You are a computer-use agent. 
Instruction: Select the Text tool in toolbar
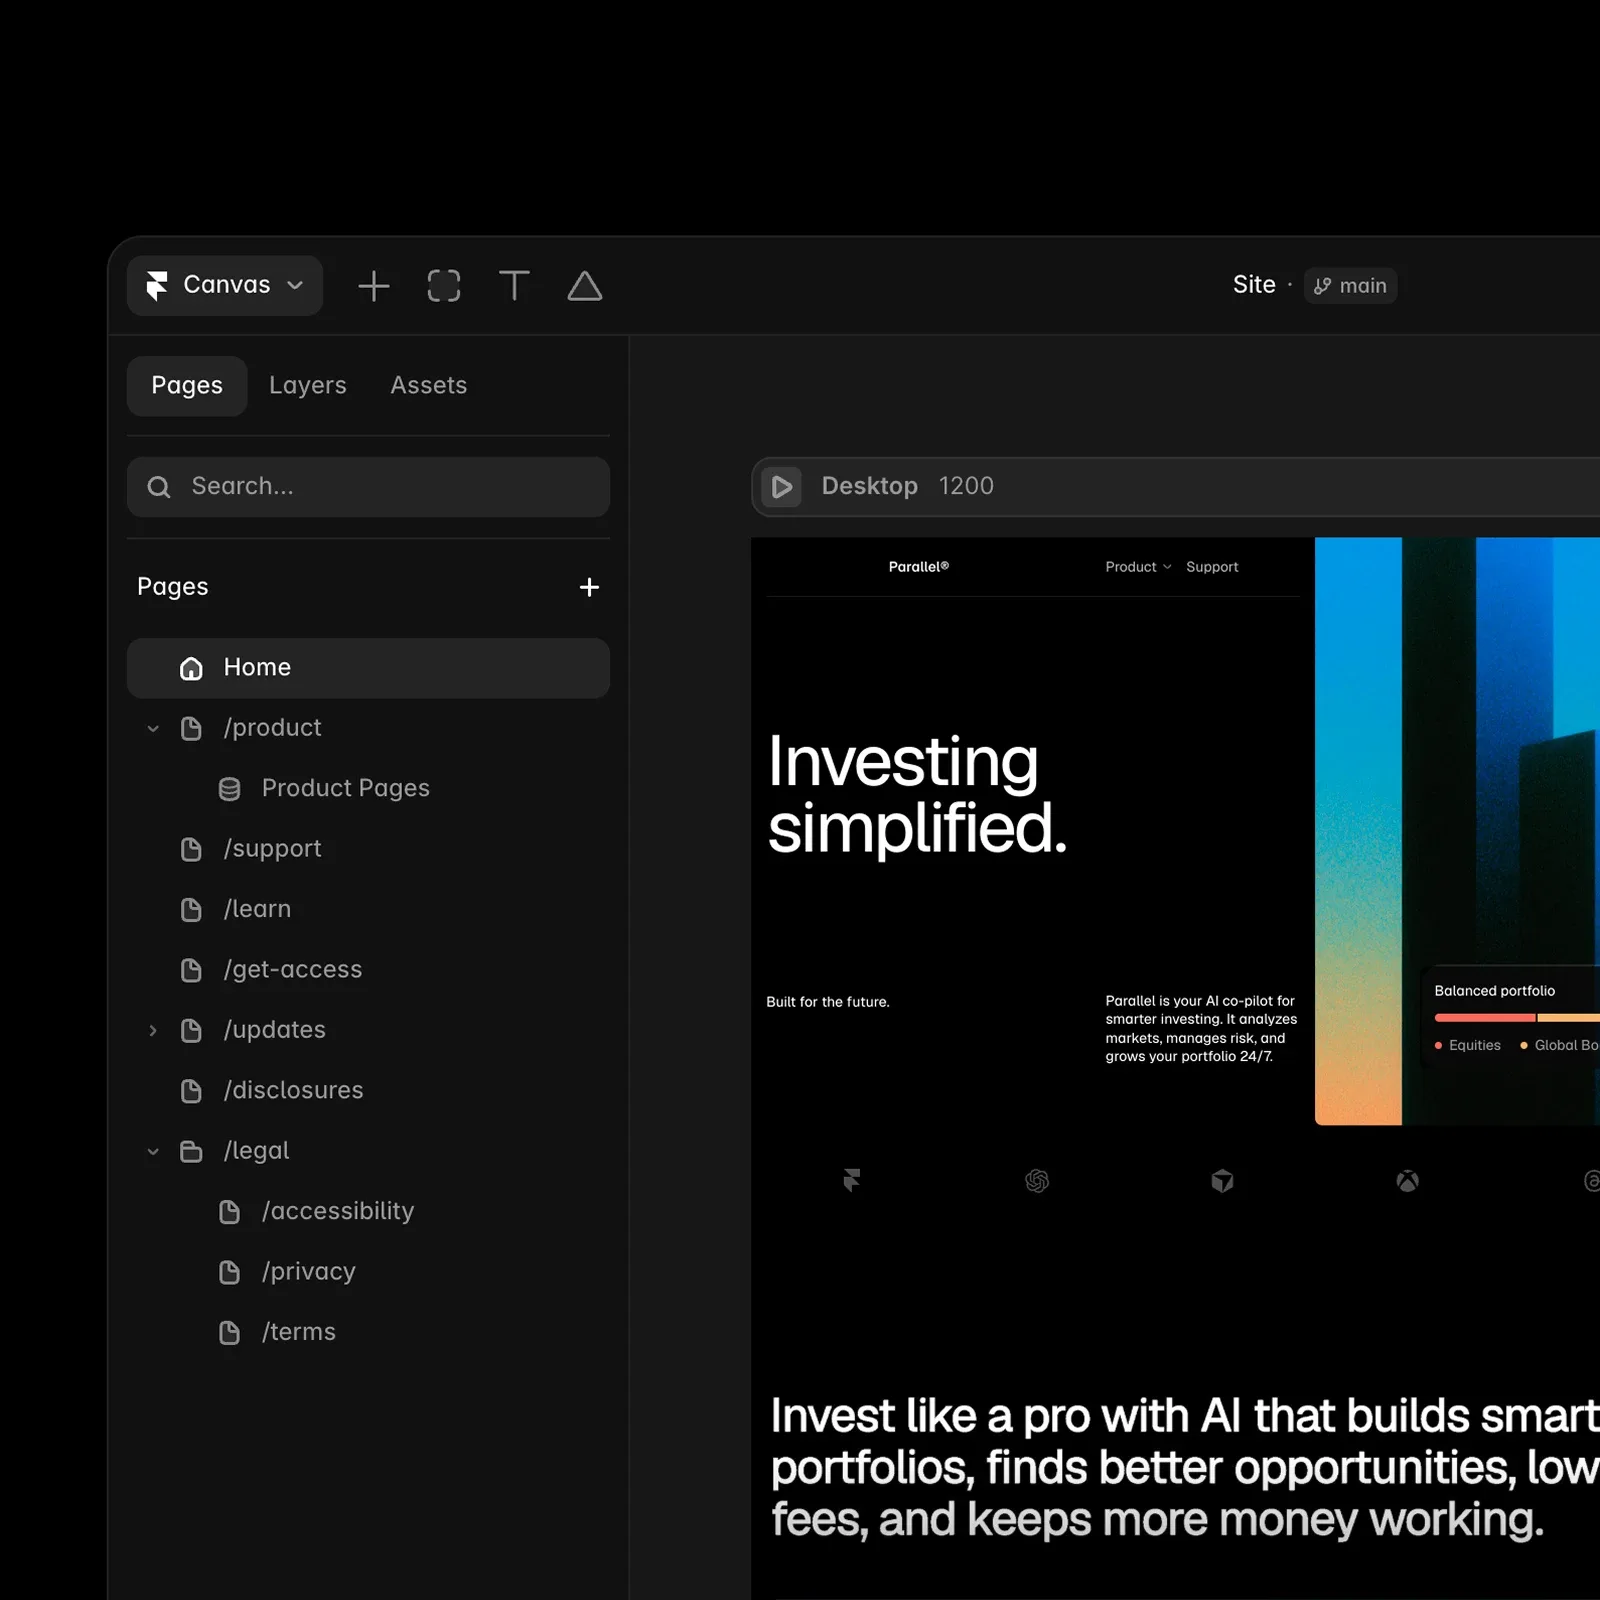click(514, 286)
